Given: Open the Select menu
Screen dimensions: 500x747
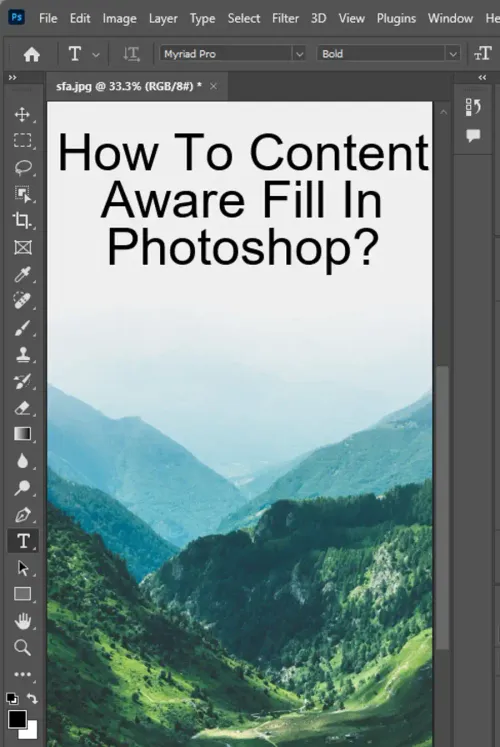Looking at the screenshot, I should [244, 19].
